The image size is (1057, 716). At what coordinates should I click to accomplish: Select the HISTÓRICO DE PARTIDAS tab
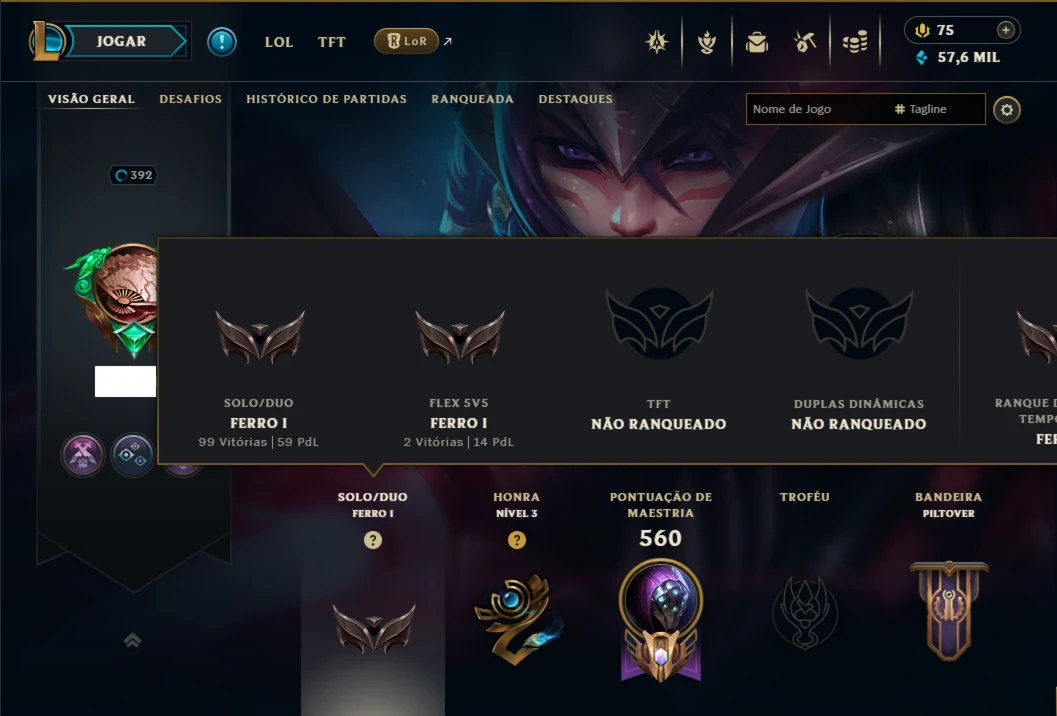point(326,99)
